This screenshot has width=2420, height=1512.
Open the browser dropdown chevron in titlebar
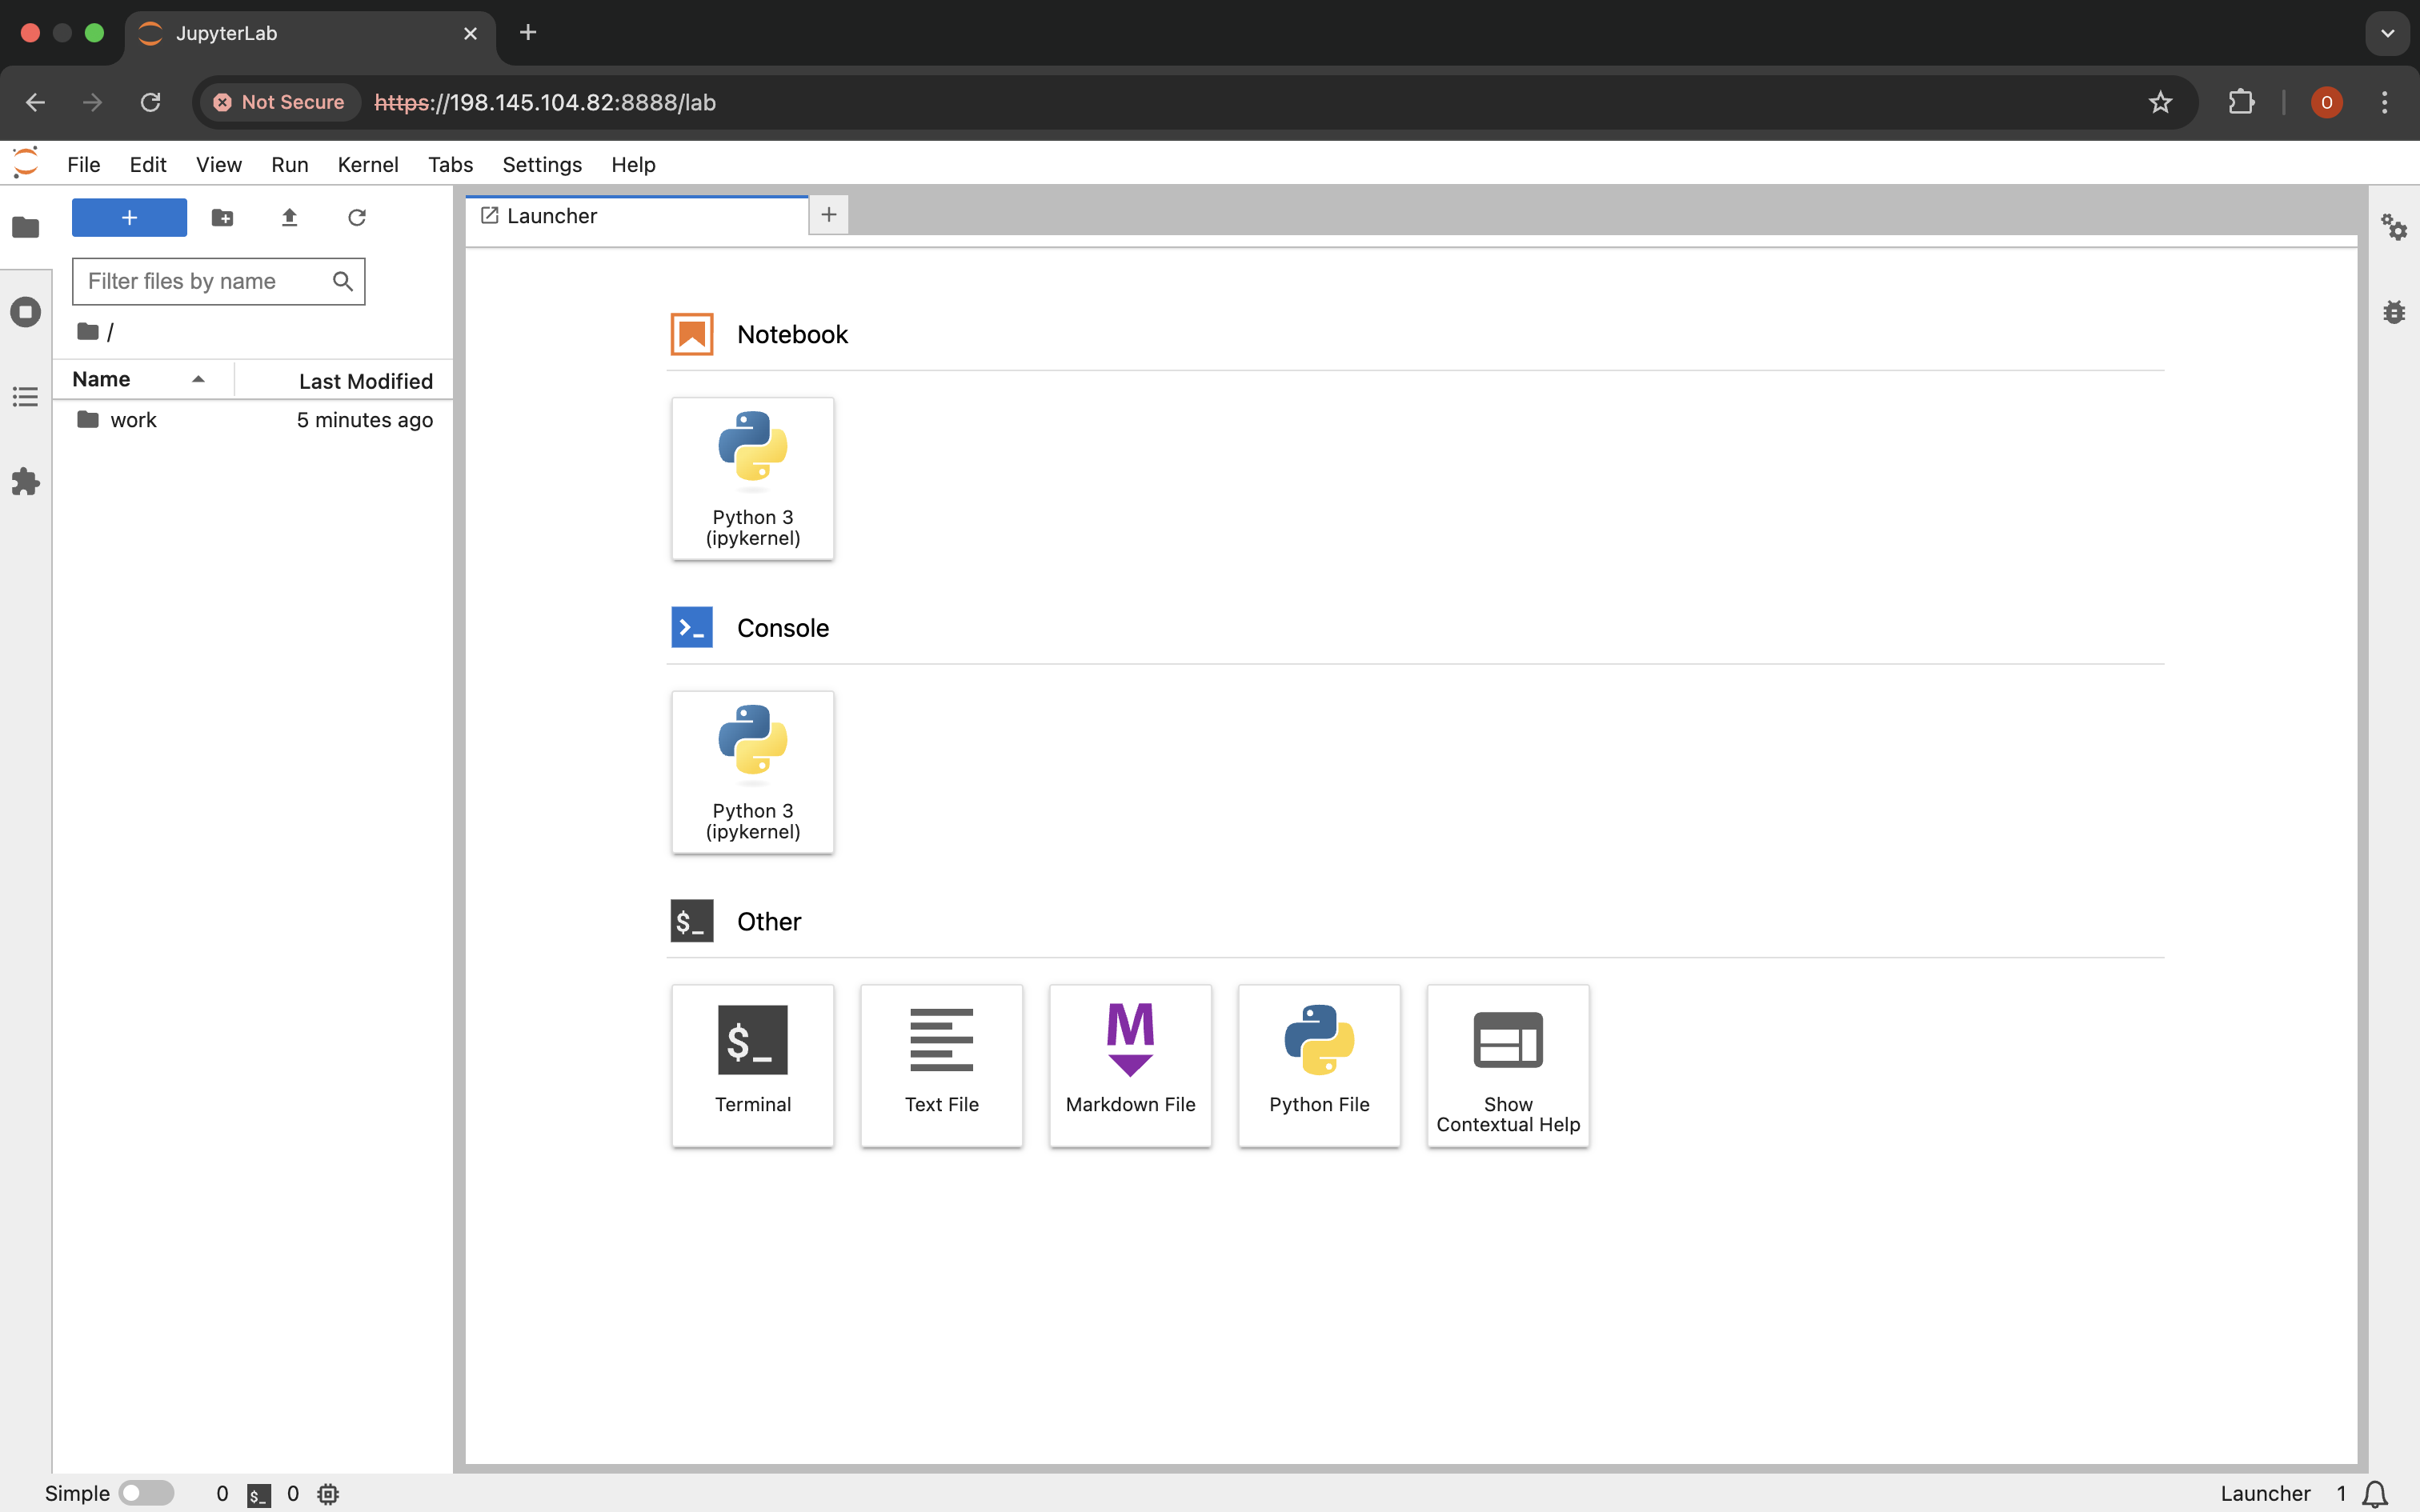coord(2386,33)
